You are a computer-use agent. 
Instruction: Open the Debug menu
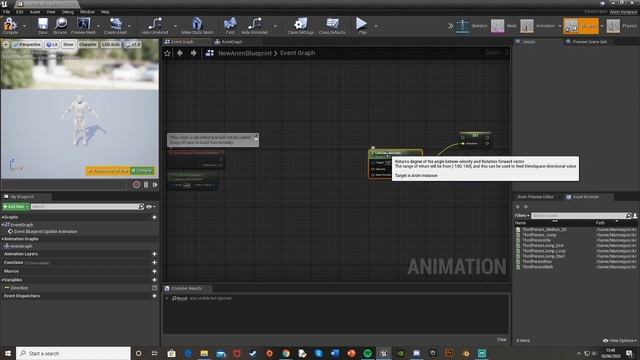(x=67, y=12)
